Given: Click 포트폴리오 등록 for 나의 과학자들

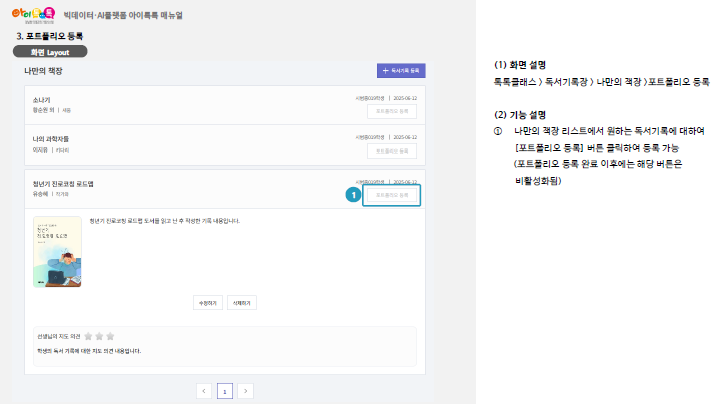Looking at the screenshot, I should [391, 151].
